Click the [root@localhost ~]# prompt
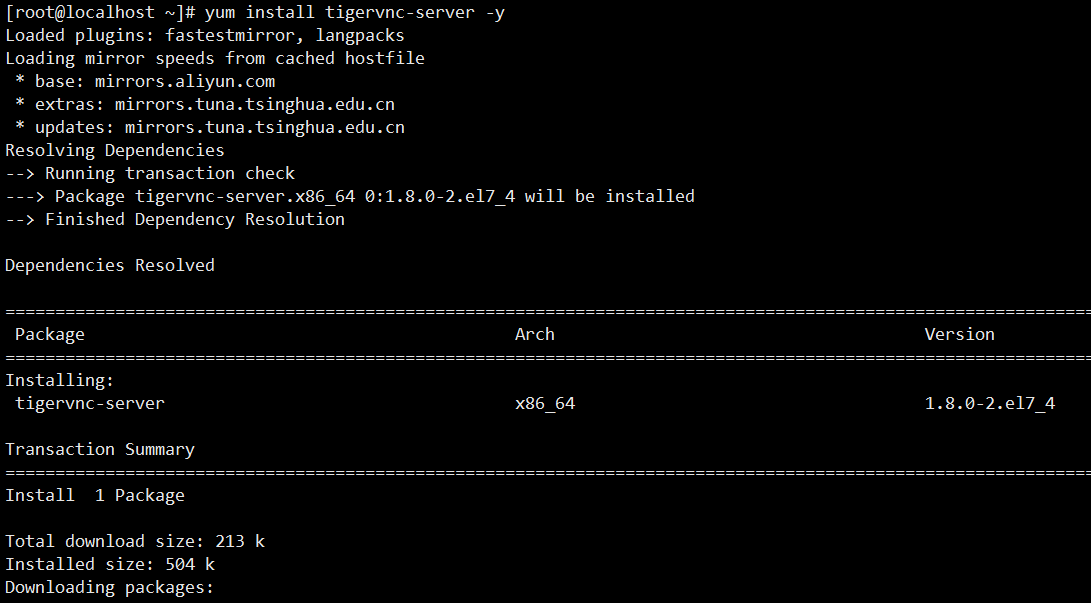Viewport: 1091px width, 603px height. click(100, 13)
